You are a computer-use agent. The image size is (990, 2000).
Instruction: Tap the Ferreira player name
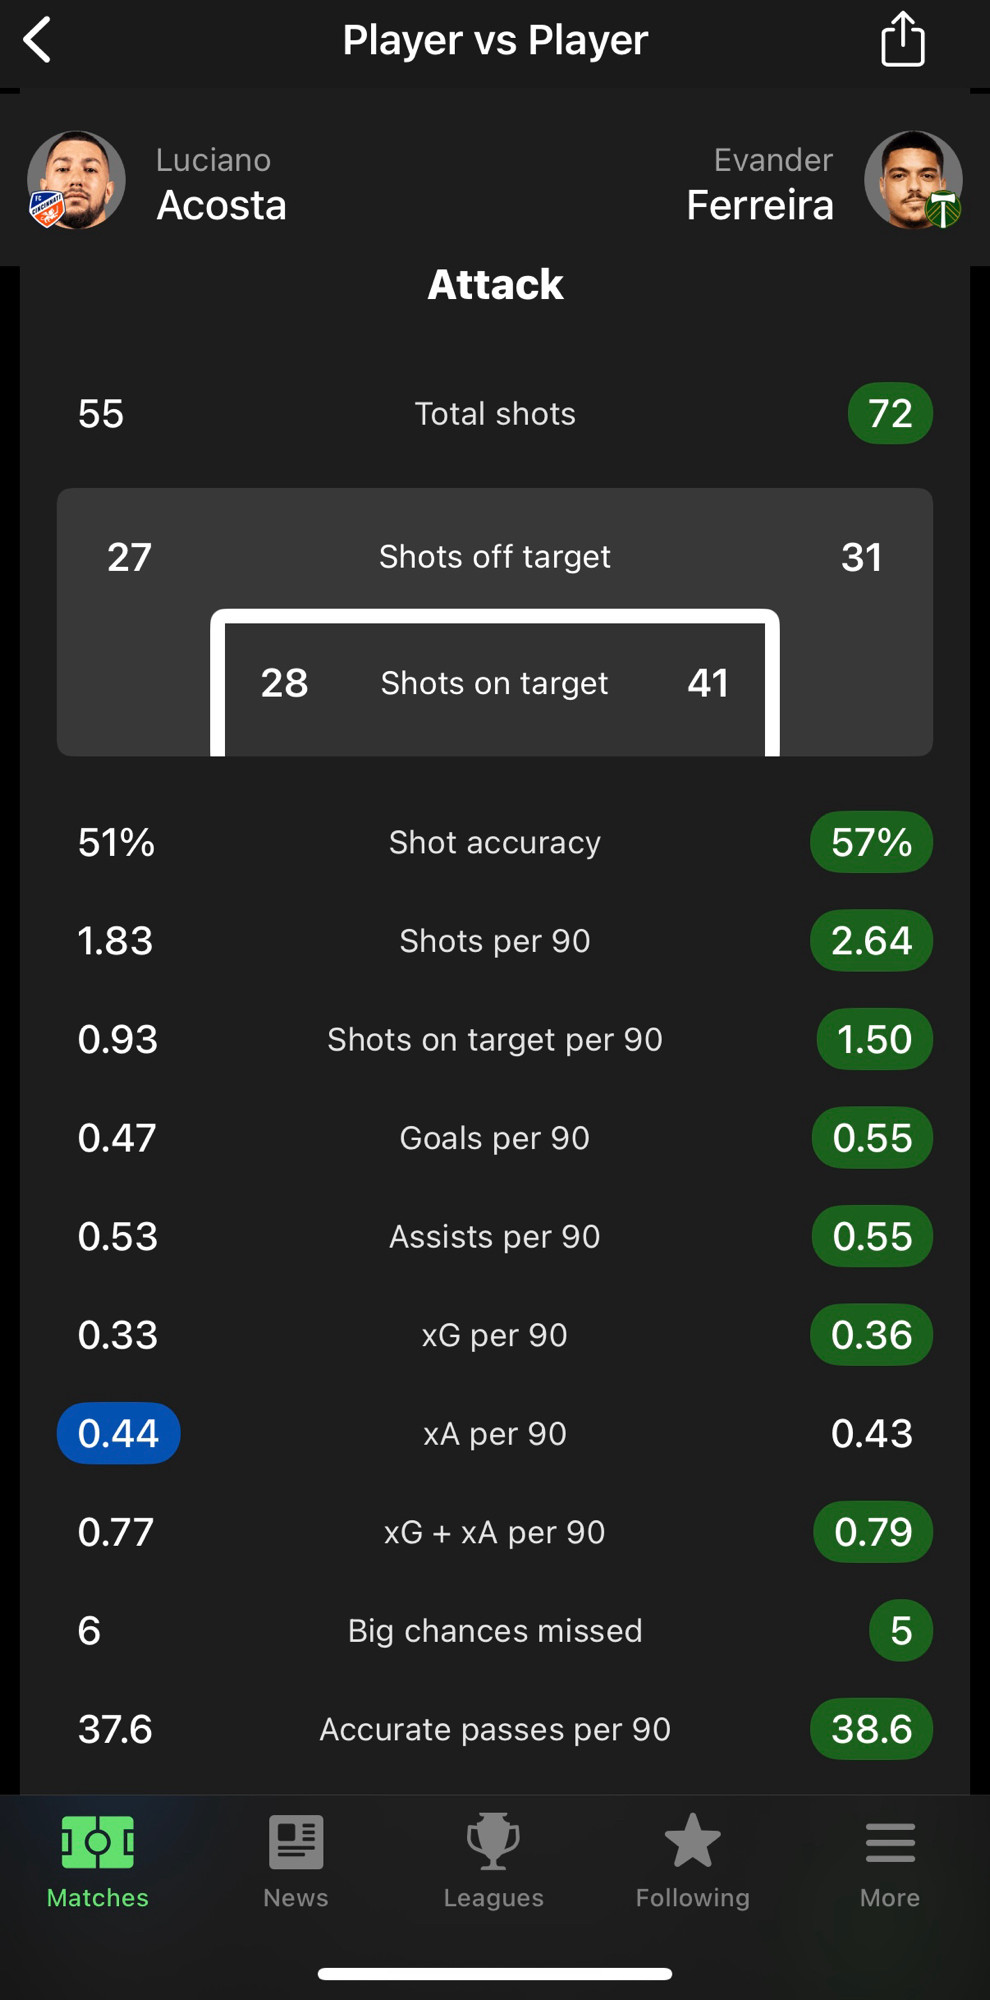760,205
